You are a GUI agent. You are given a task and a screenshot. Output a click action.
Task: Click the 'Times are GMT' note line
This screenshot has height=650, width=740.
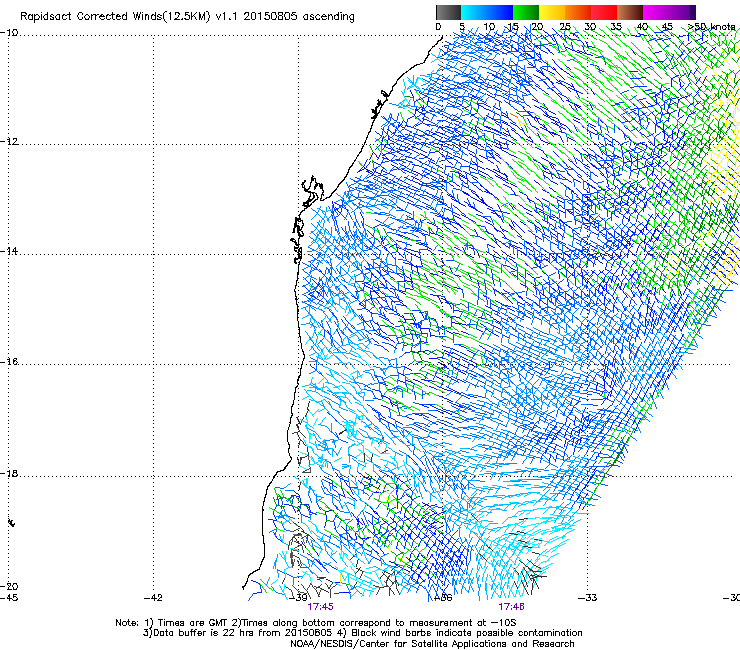316,623
